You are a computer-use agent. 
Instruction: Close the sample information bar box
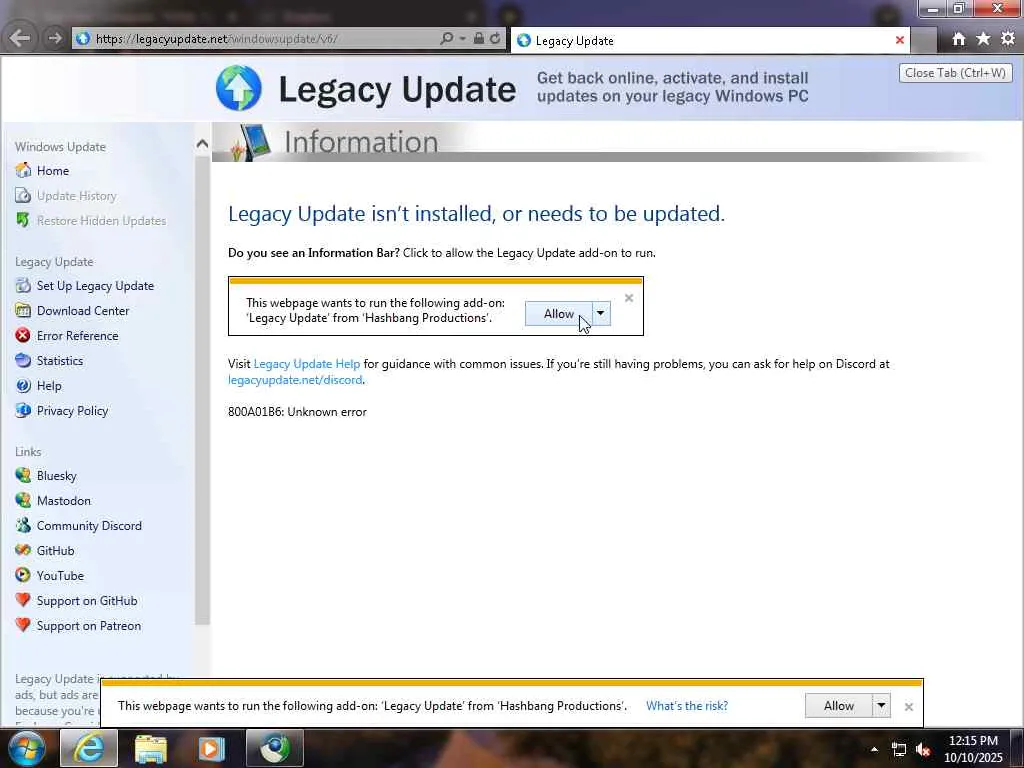(629, 298)
